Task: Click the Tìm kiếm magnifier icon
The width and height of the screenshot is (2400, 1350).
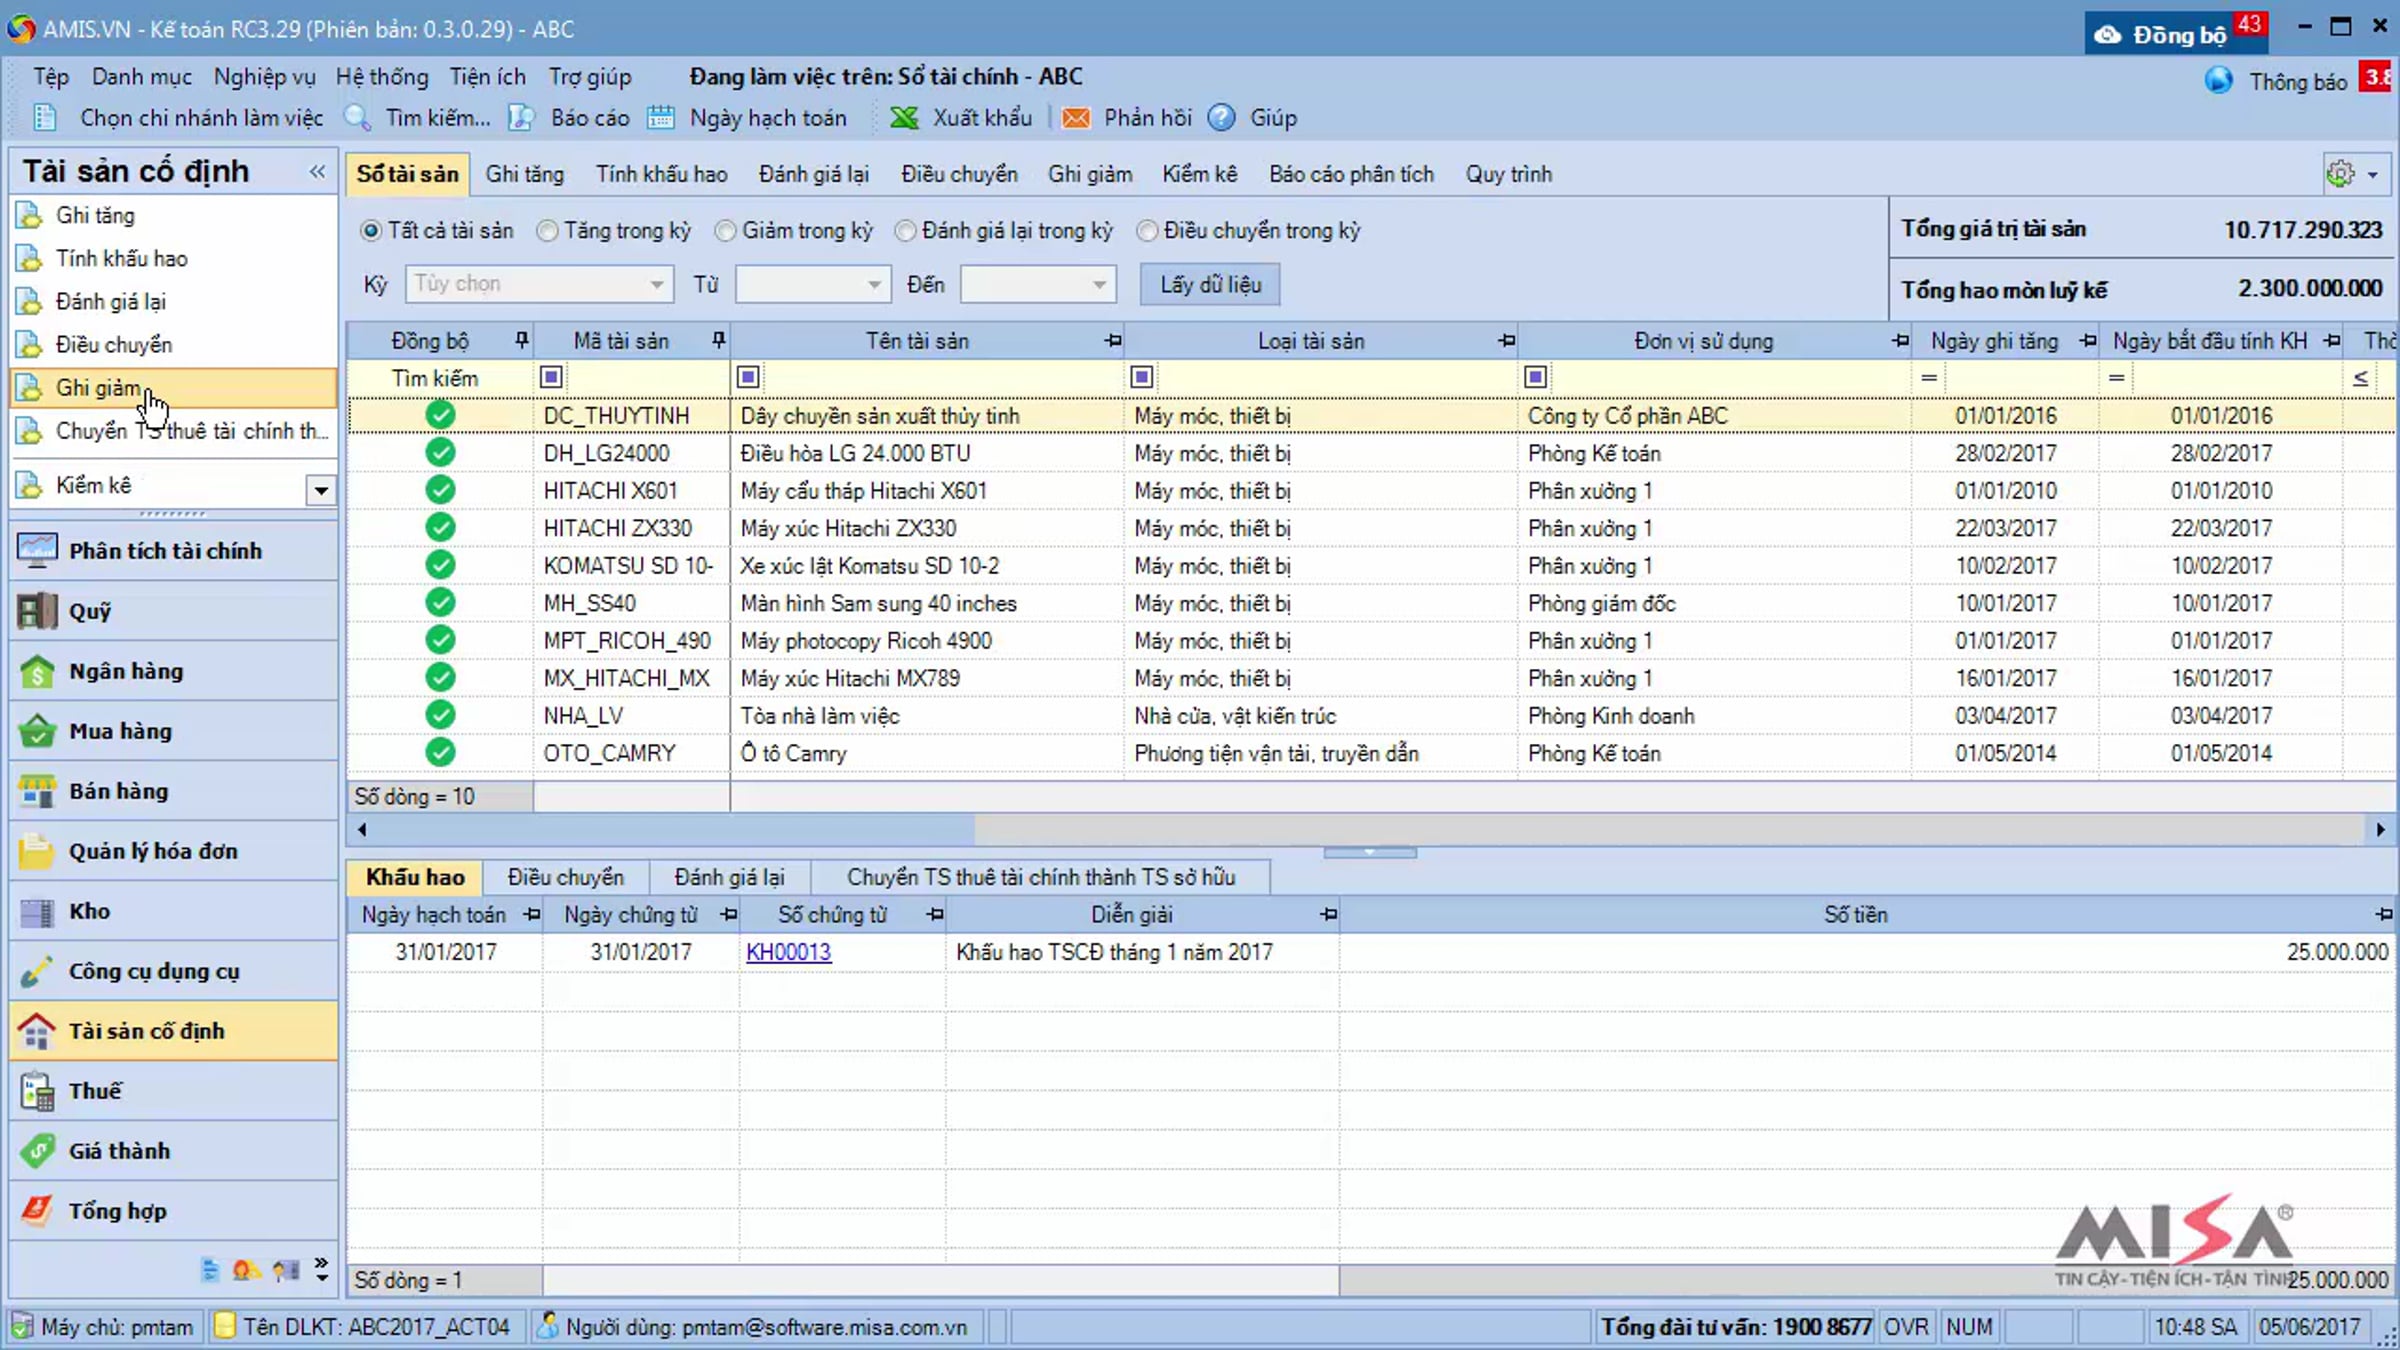Action: point(358,118)
